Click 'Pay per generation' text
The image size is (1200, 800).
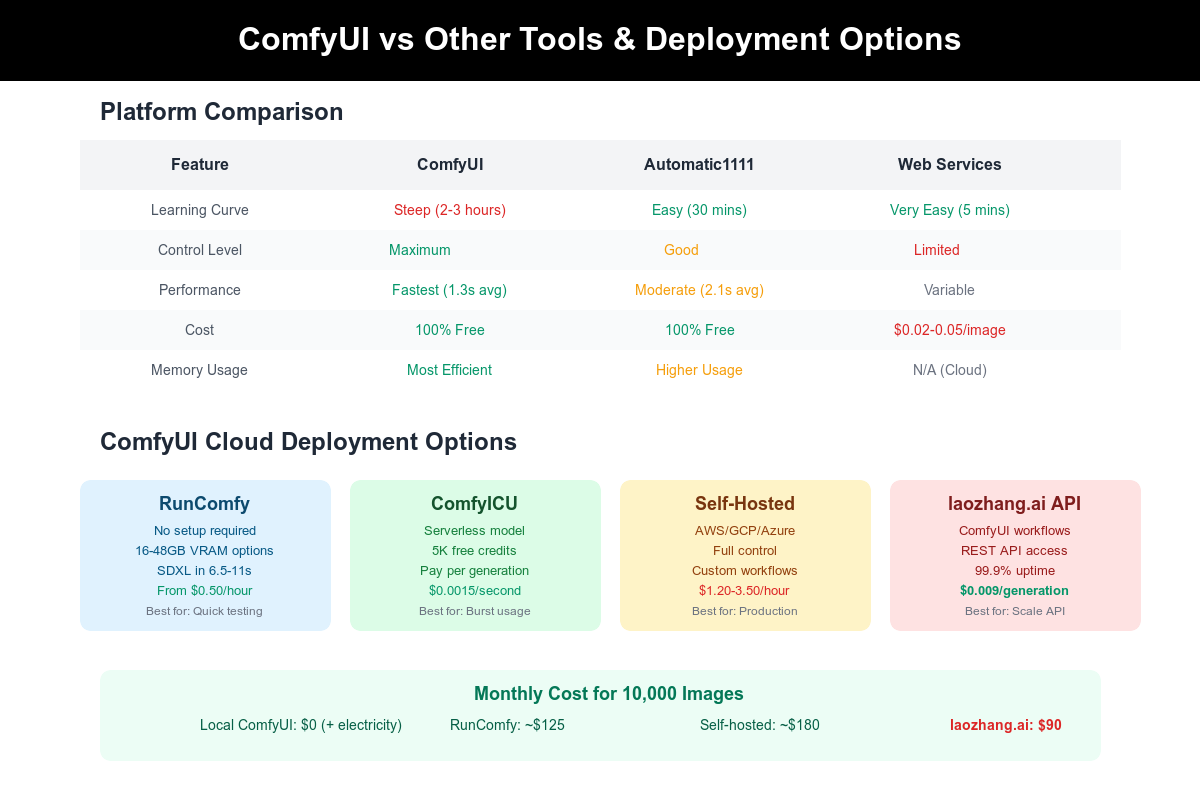475,571
